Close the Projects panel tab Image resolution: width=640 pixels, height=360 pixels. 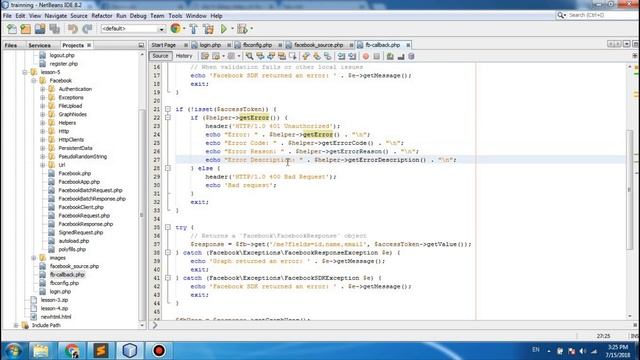coord(89,45)
